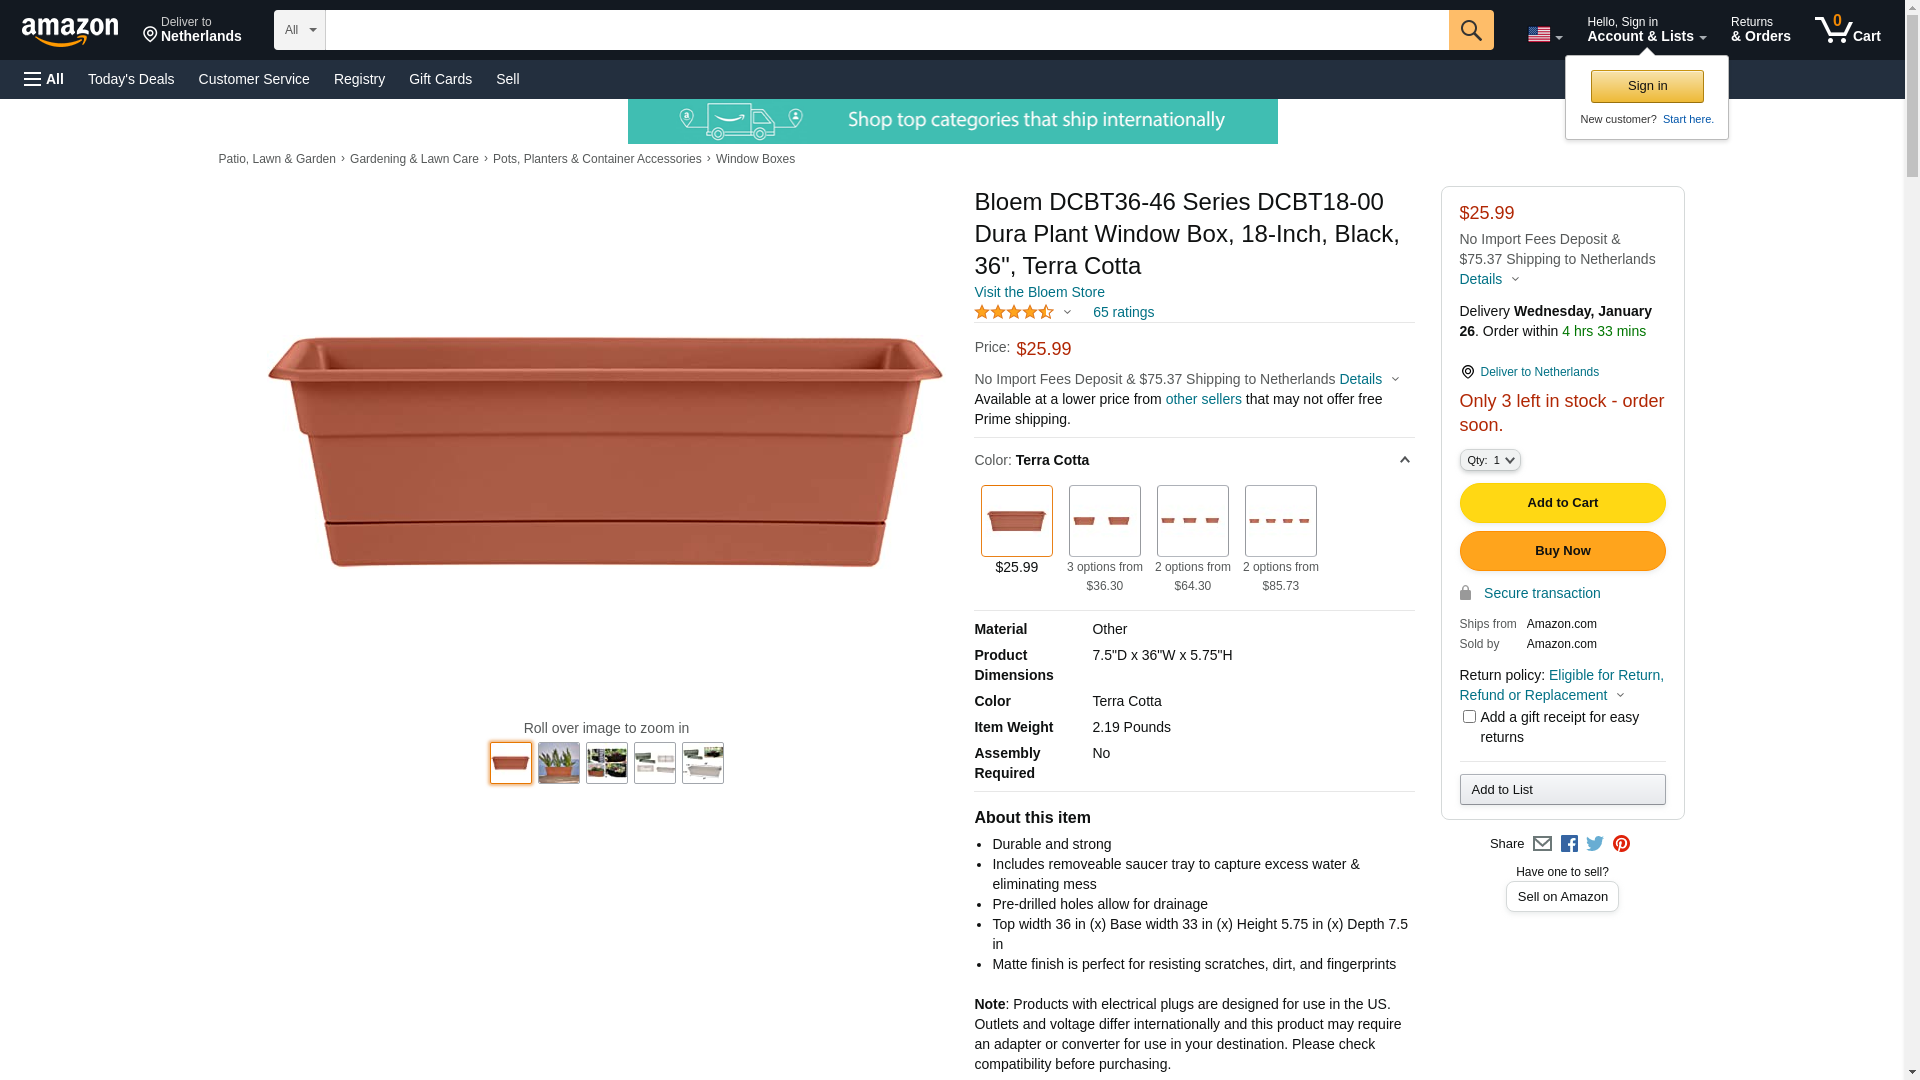
Task: Share product via email envelope icon
Action: (x=1542, y=844)
